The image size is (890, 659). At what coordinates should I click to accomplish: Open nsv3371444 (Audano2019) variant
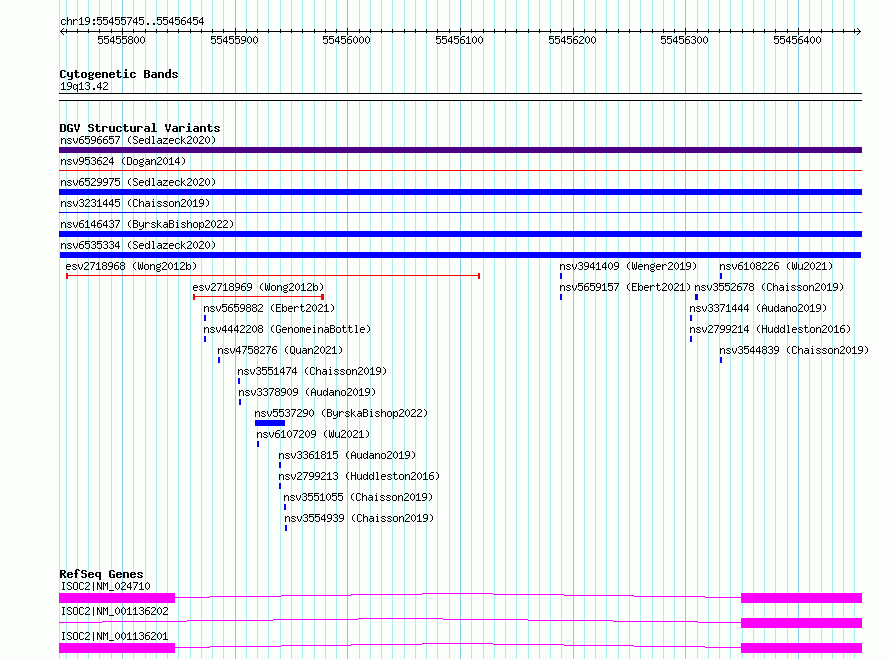[x=758, y=308]
